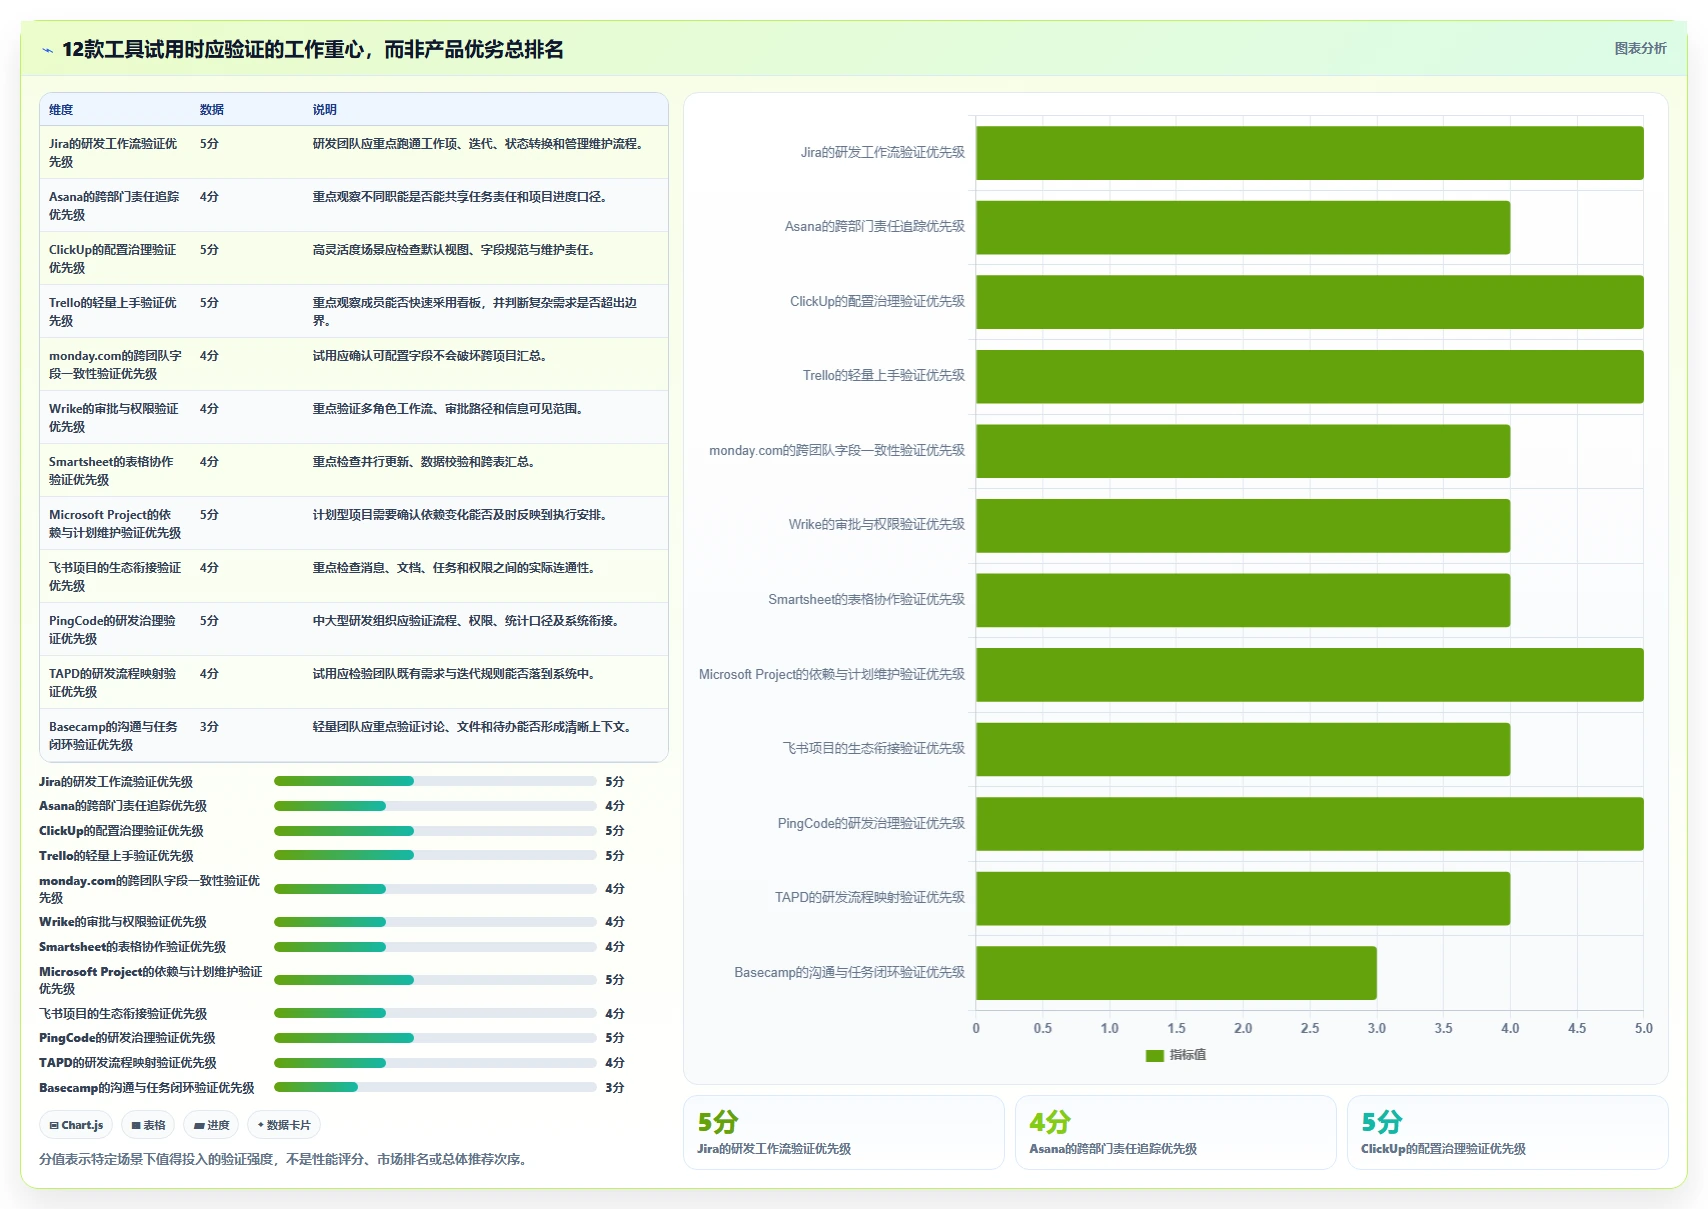
Task: Click the Basecamp progress bar
Action: click(435, 1087)
